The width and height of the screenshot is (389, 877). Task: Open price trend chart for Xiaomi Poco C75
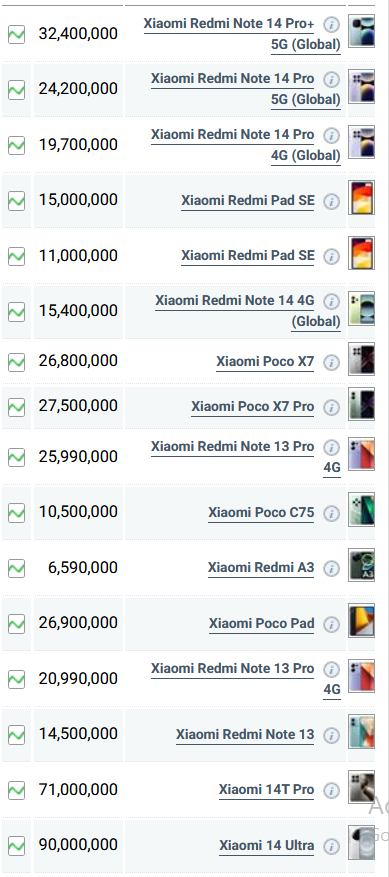tap(16, 512)
